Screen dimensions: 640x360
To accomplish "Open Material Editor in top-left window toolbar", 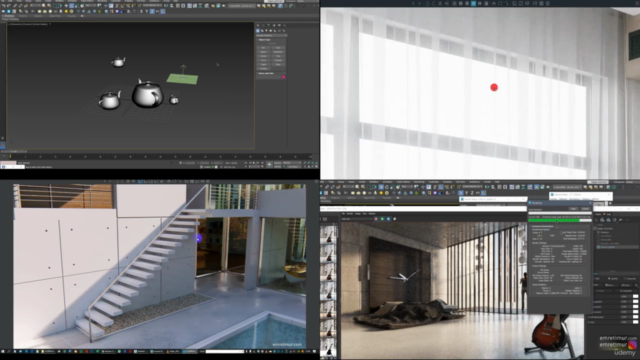I will [207, 6].
